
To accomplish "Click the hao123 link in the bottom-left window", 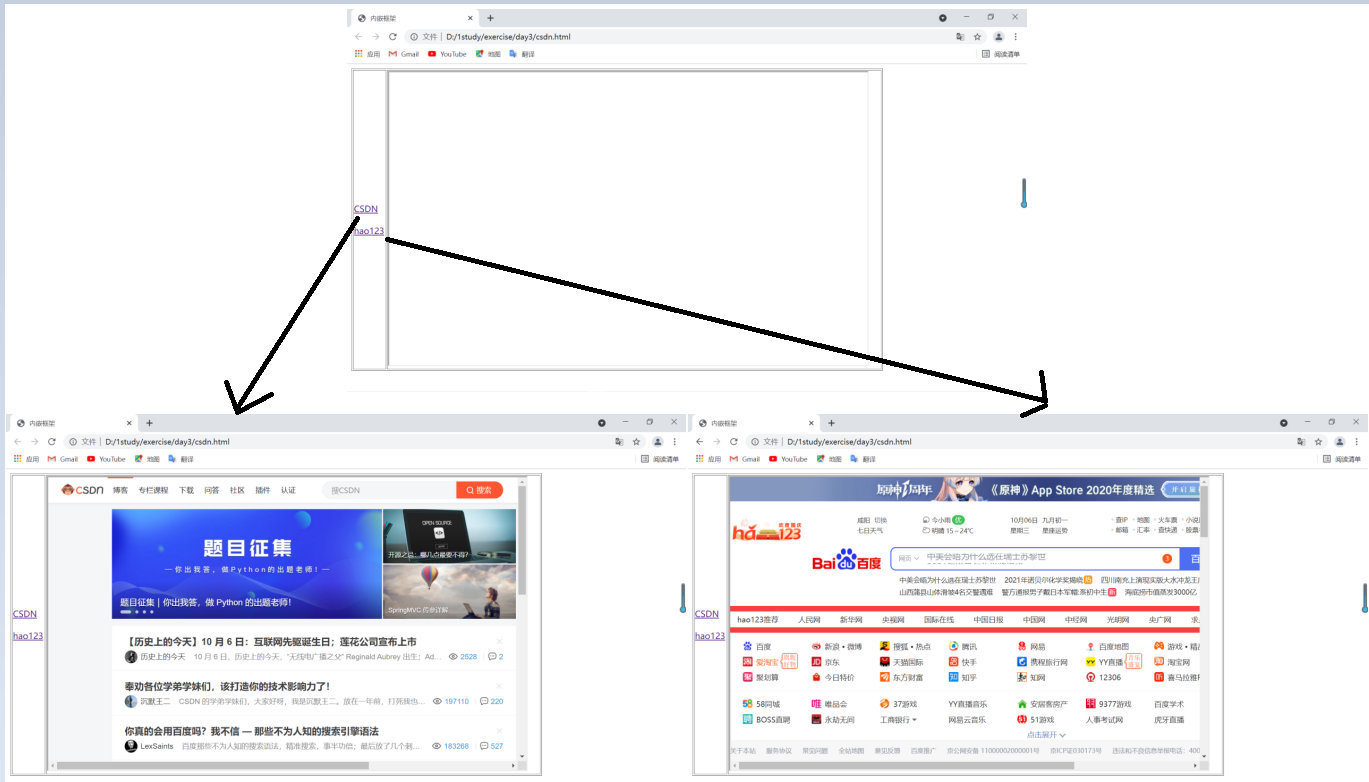I will (28, 636).
